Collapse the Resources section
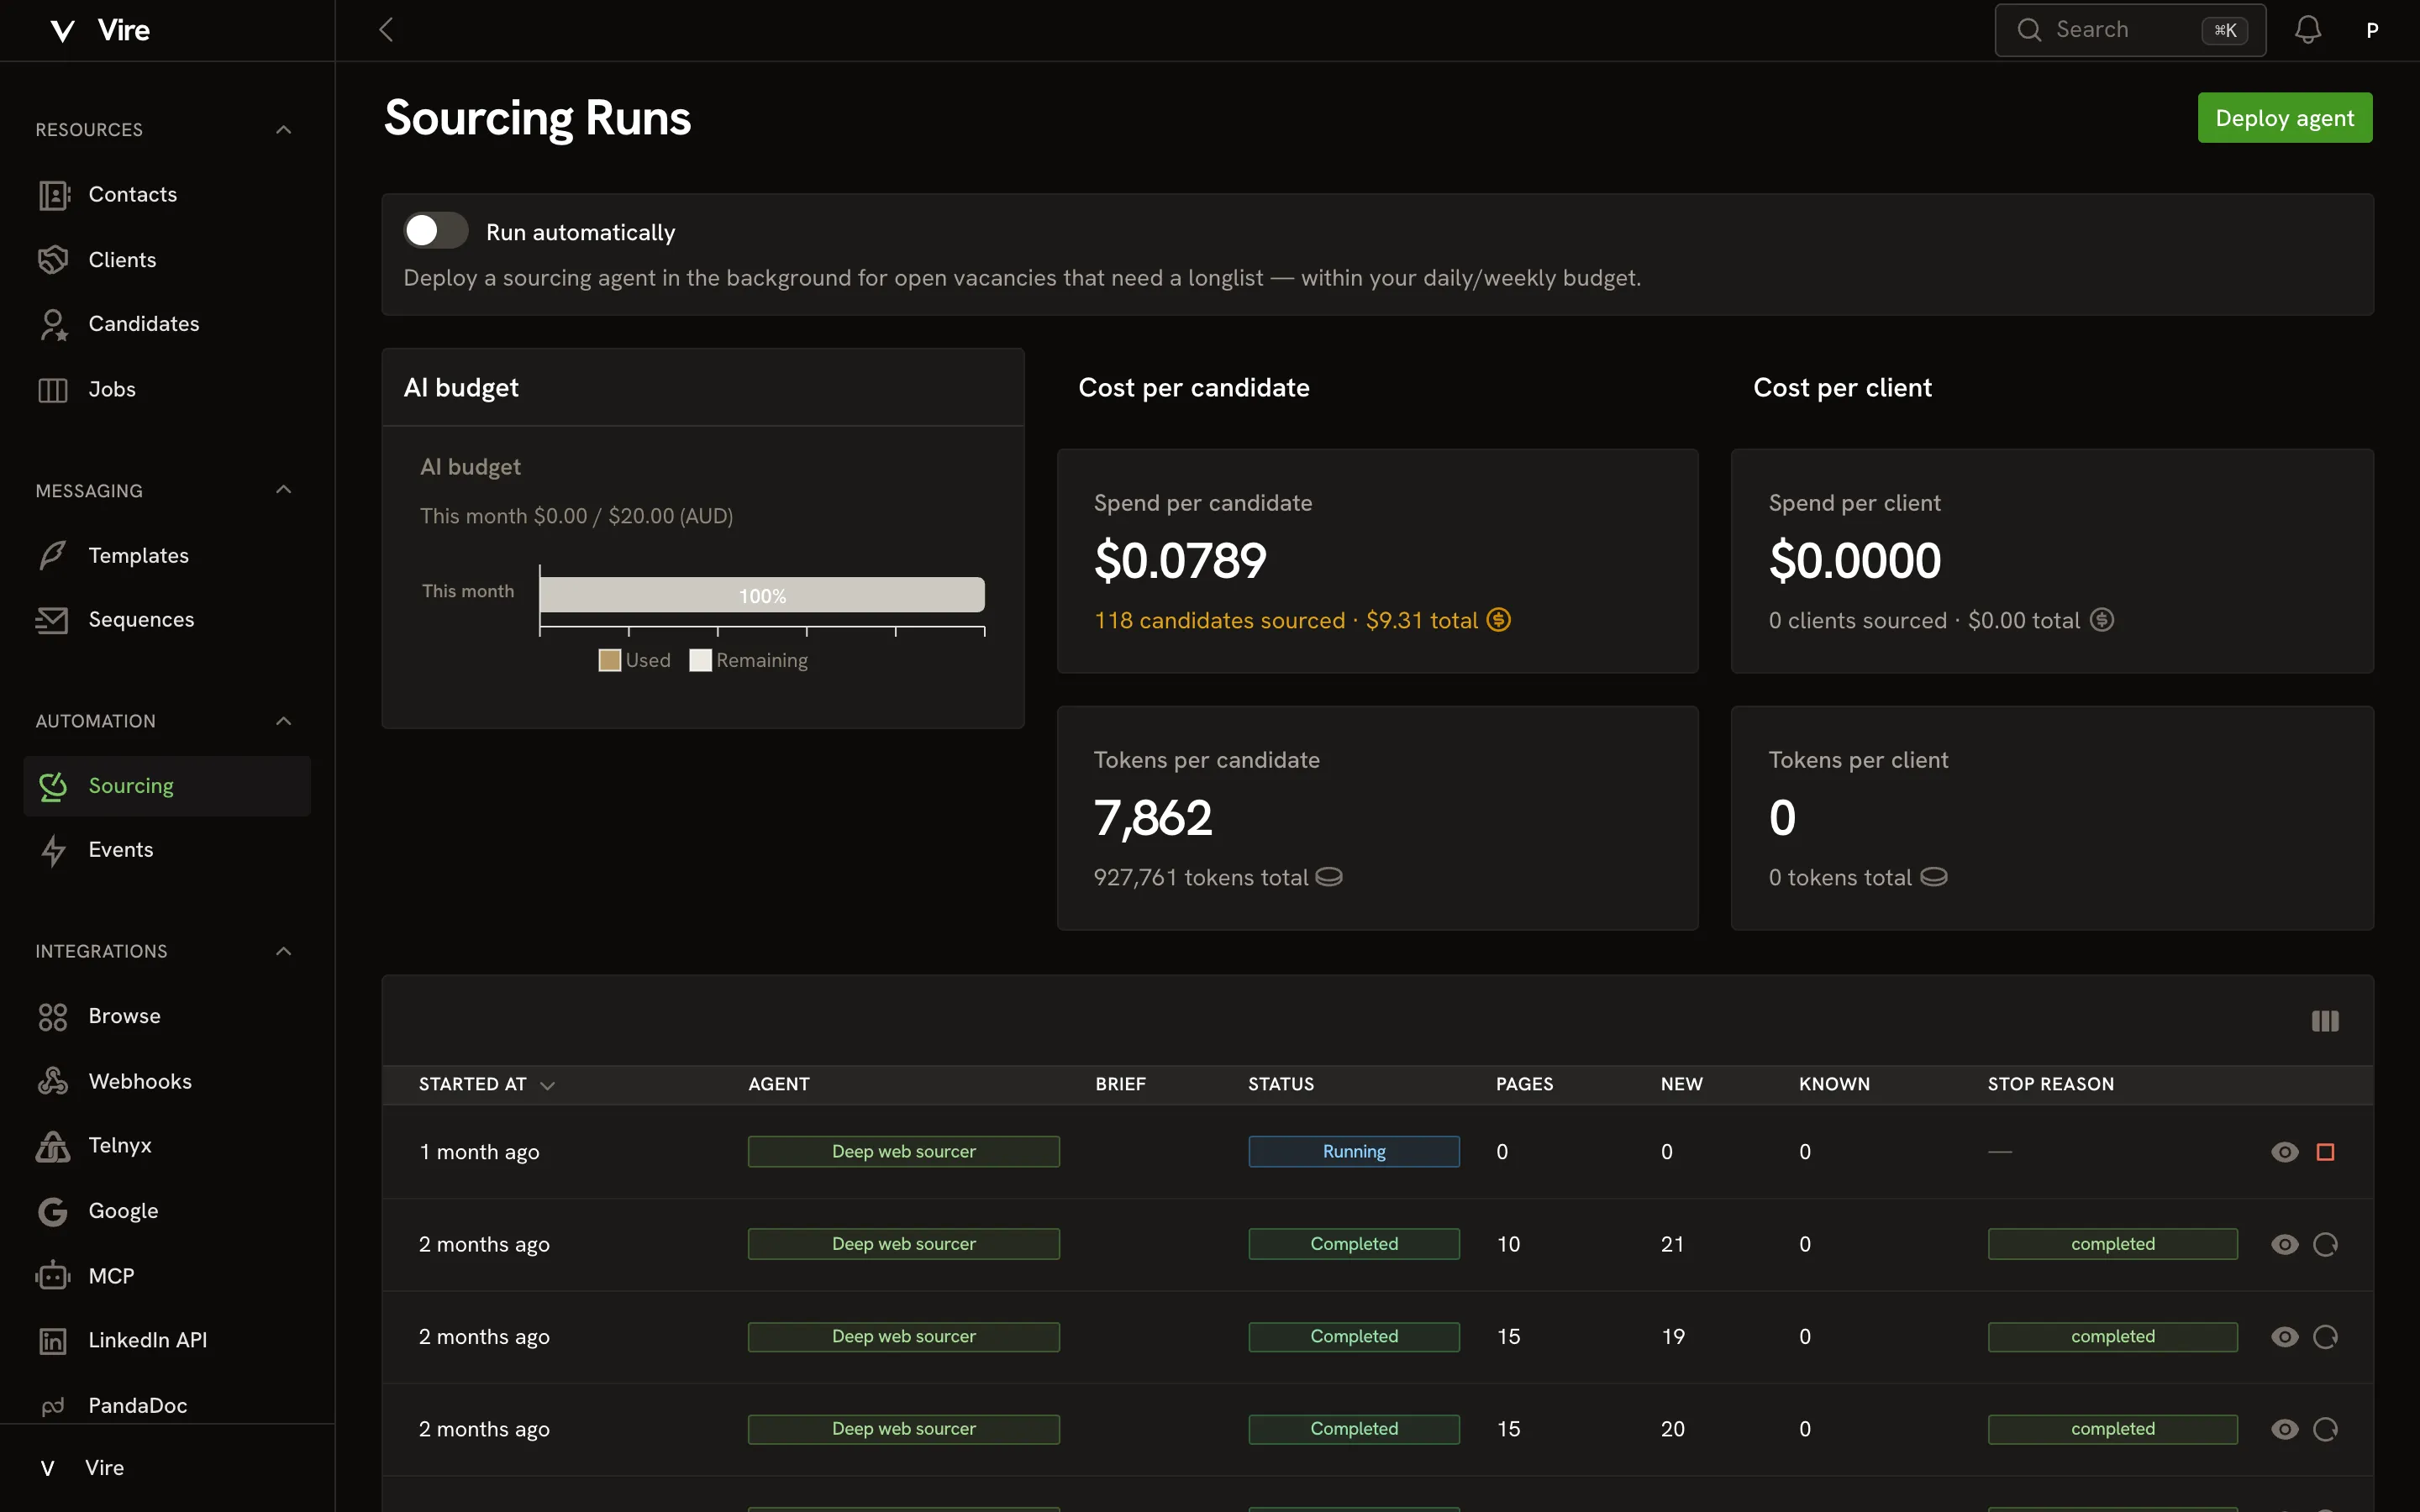The height and width of the screenshot is (1512, 2420). coord(283,130)
